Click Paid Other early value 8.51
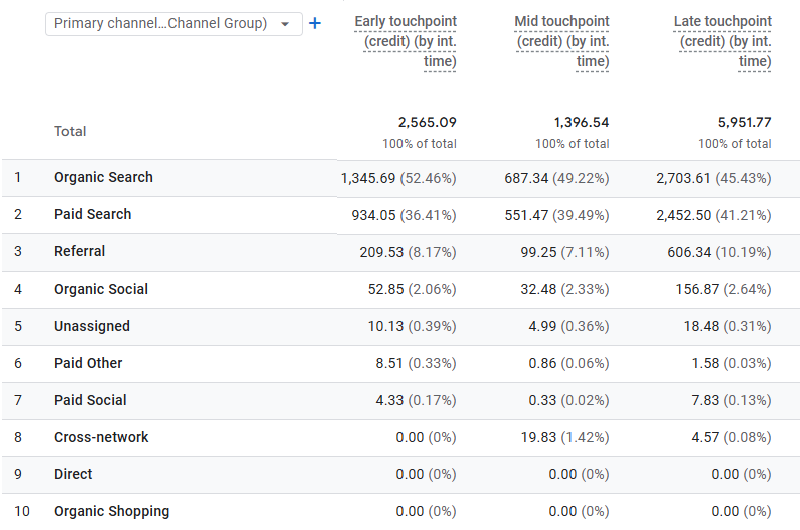This screenshot has height=530, width=800. tap(389, 363)
